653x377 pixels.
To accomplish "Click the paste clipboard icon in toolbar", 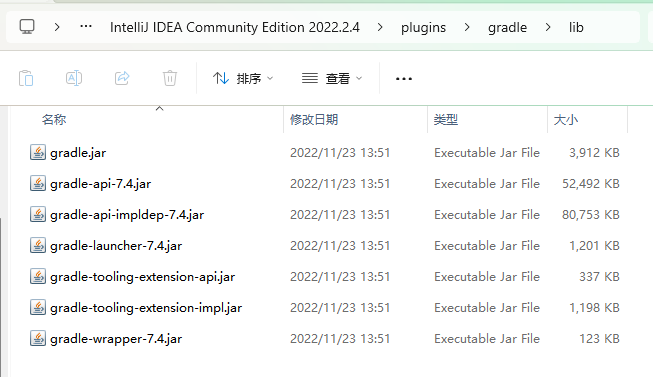I will 26,78.
